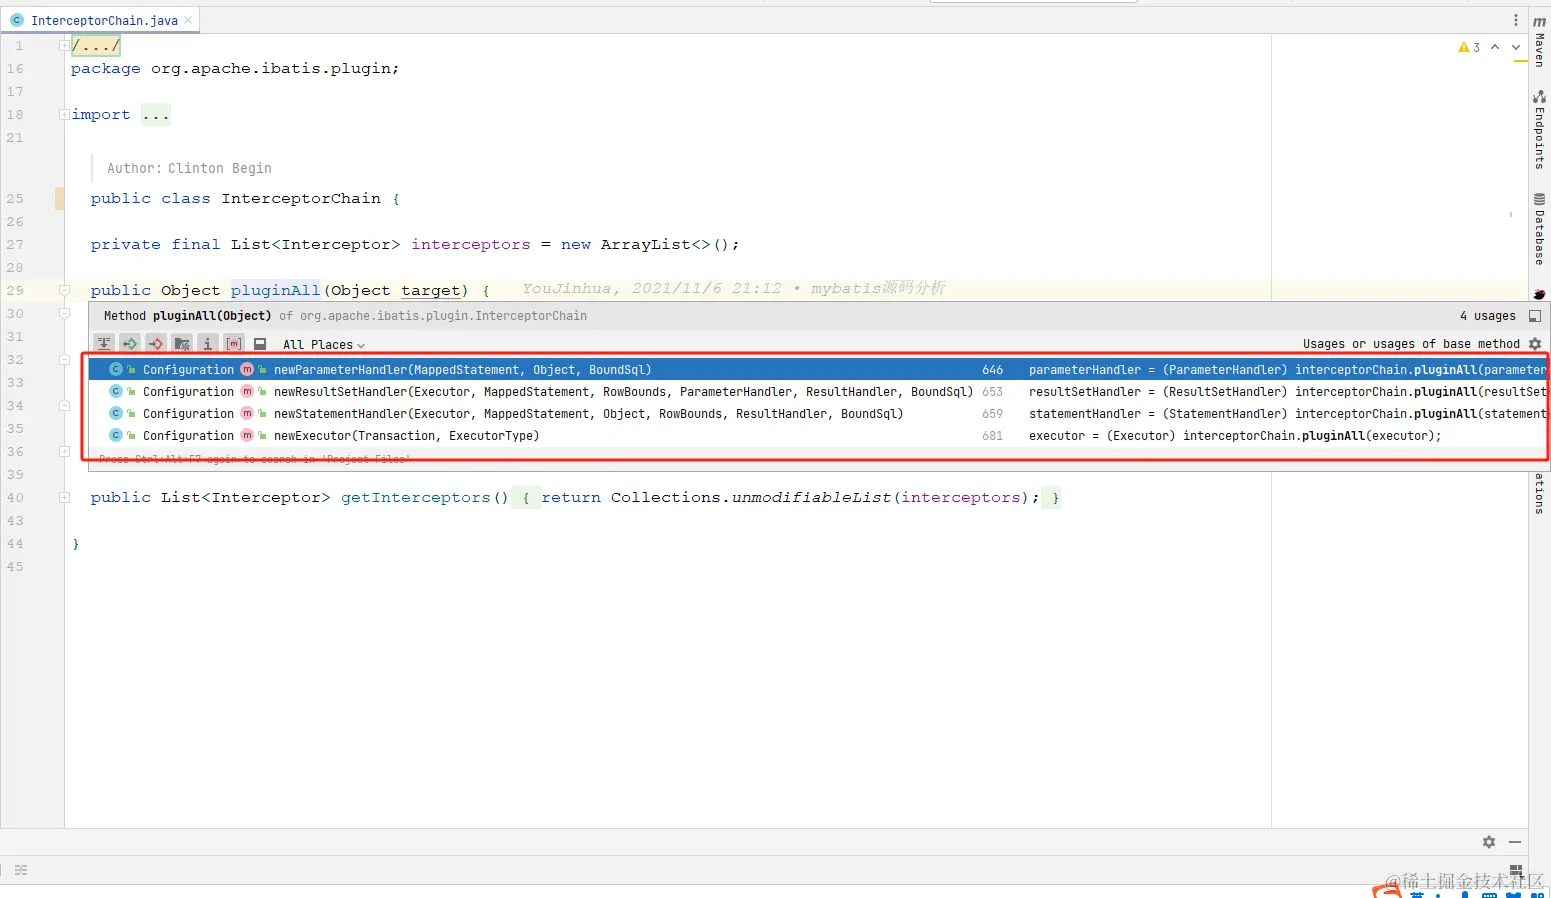Click line number 653 in usages list

[x=992, y=392]
